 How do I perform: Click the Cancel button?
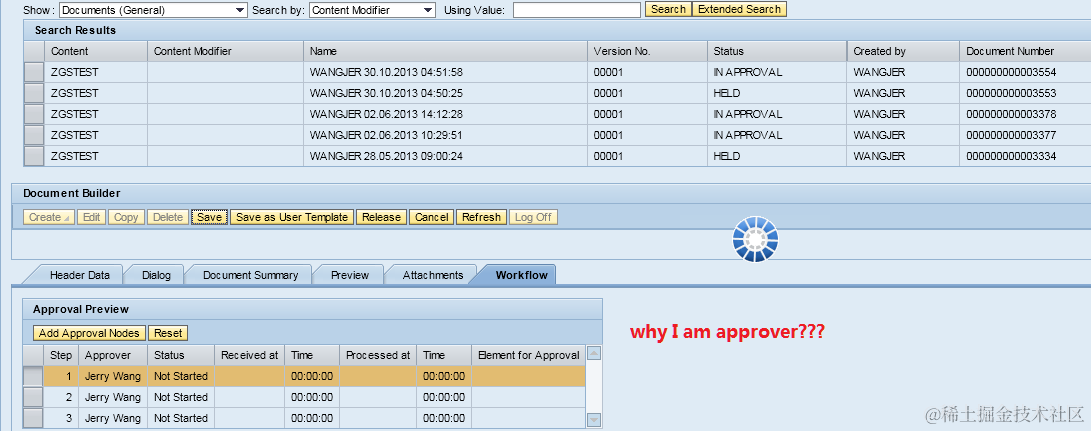coord(431,217)
